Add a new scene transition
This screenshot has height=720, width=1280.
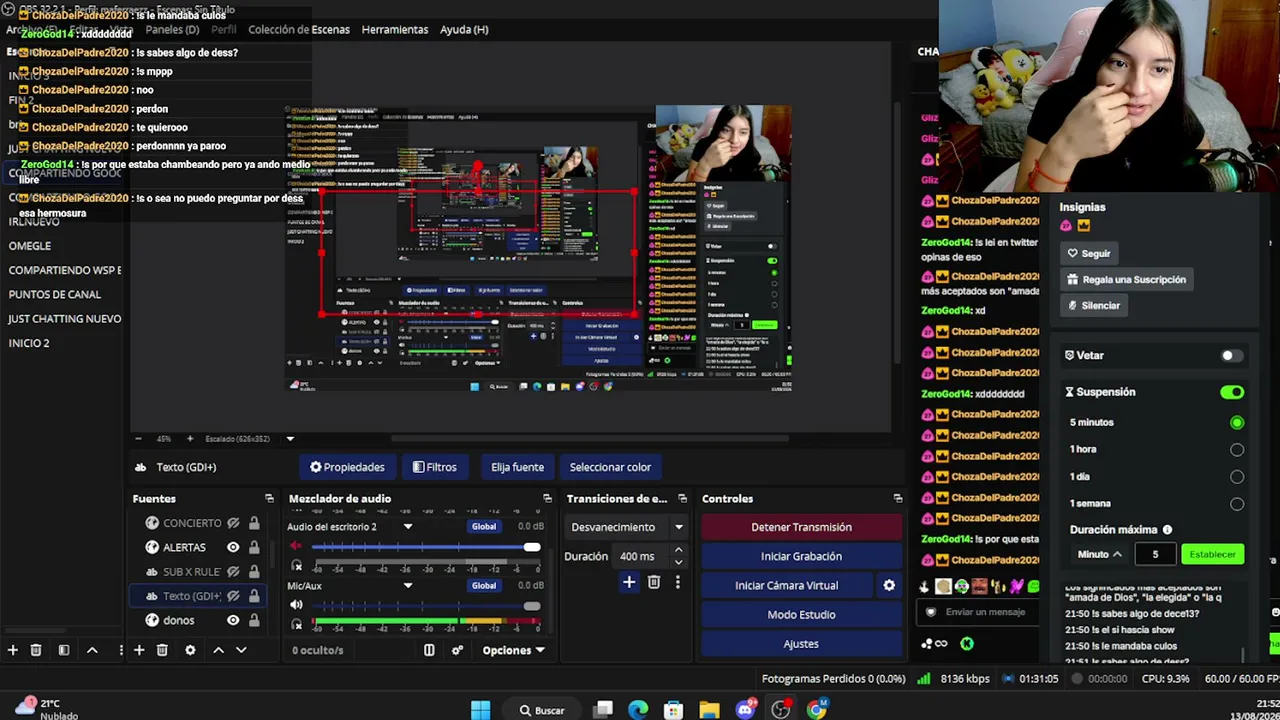tap(629, 582)
